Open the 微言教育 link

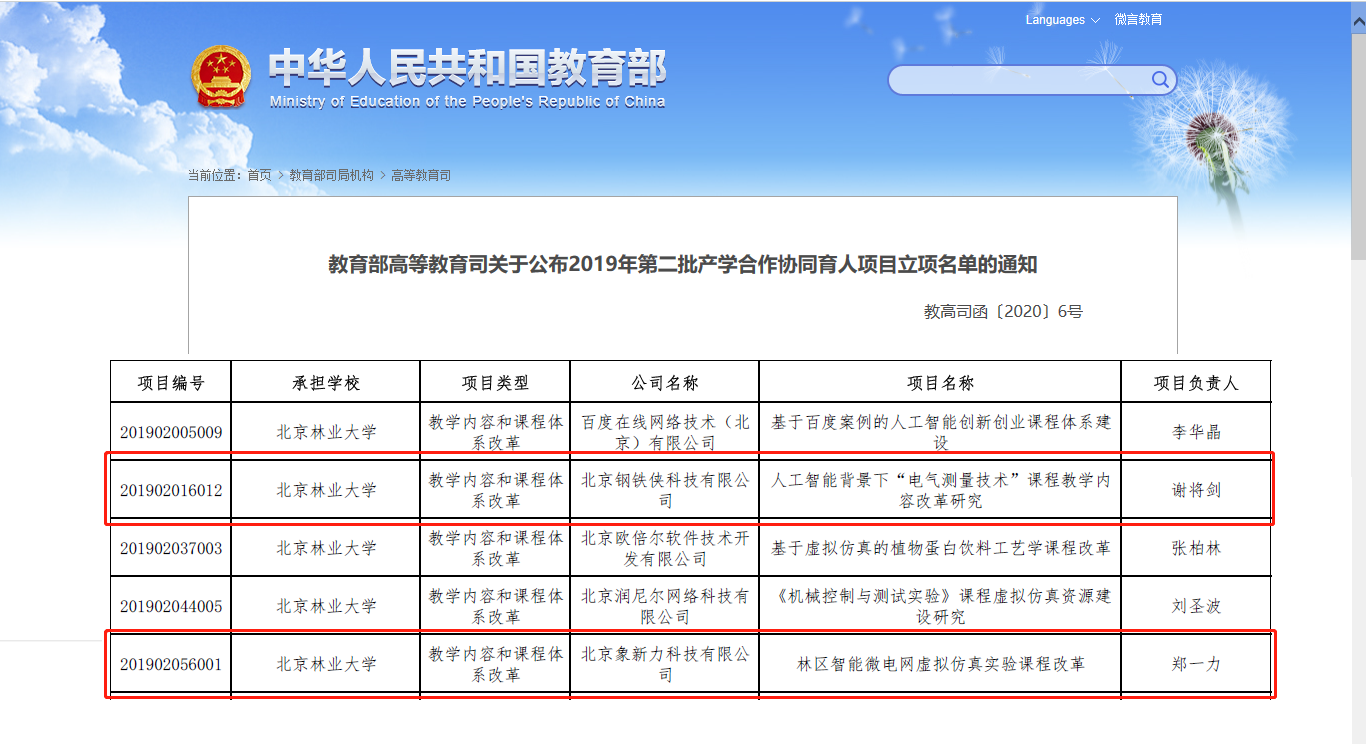coord(1138,20)
